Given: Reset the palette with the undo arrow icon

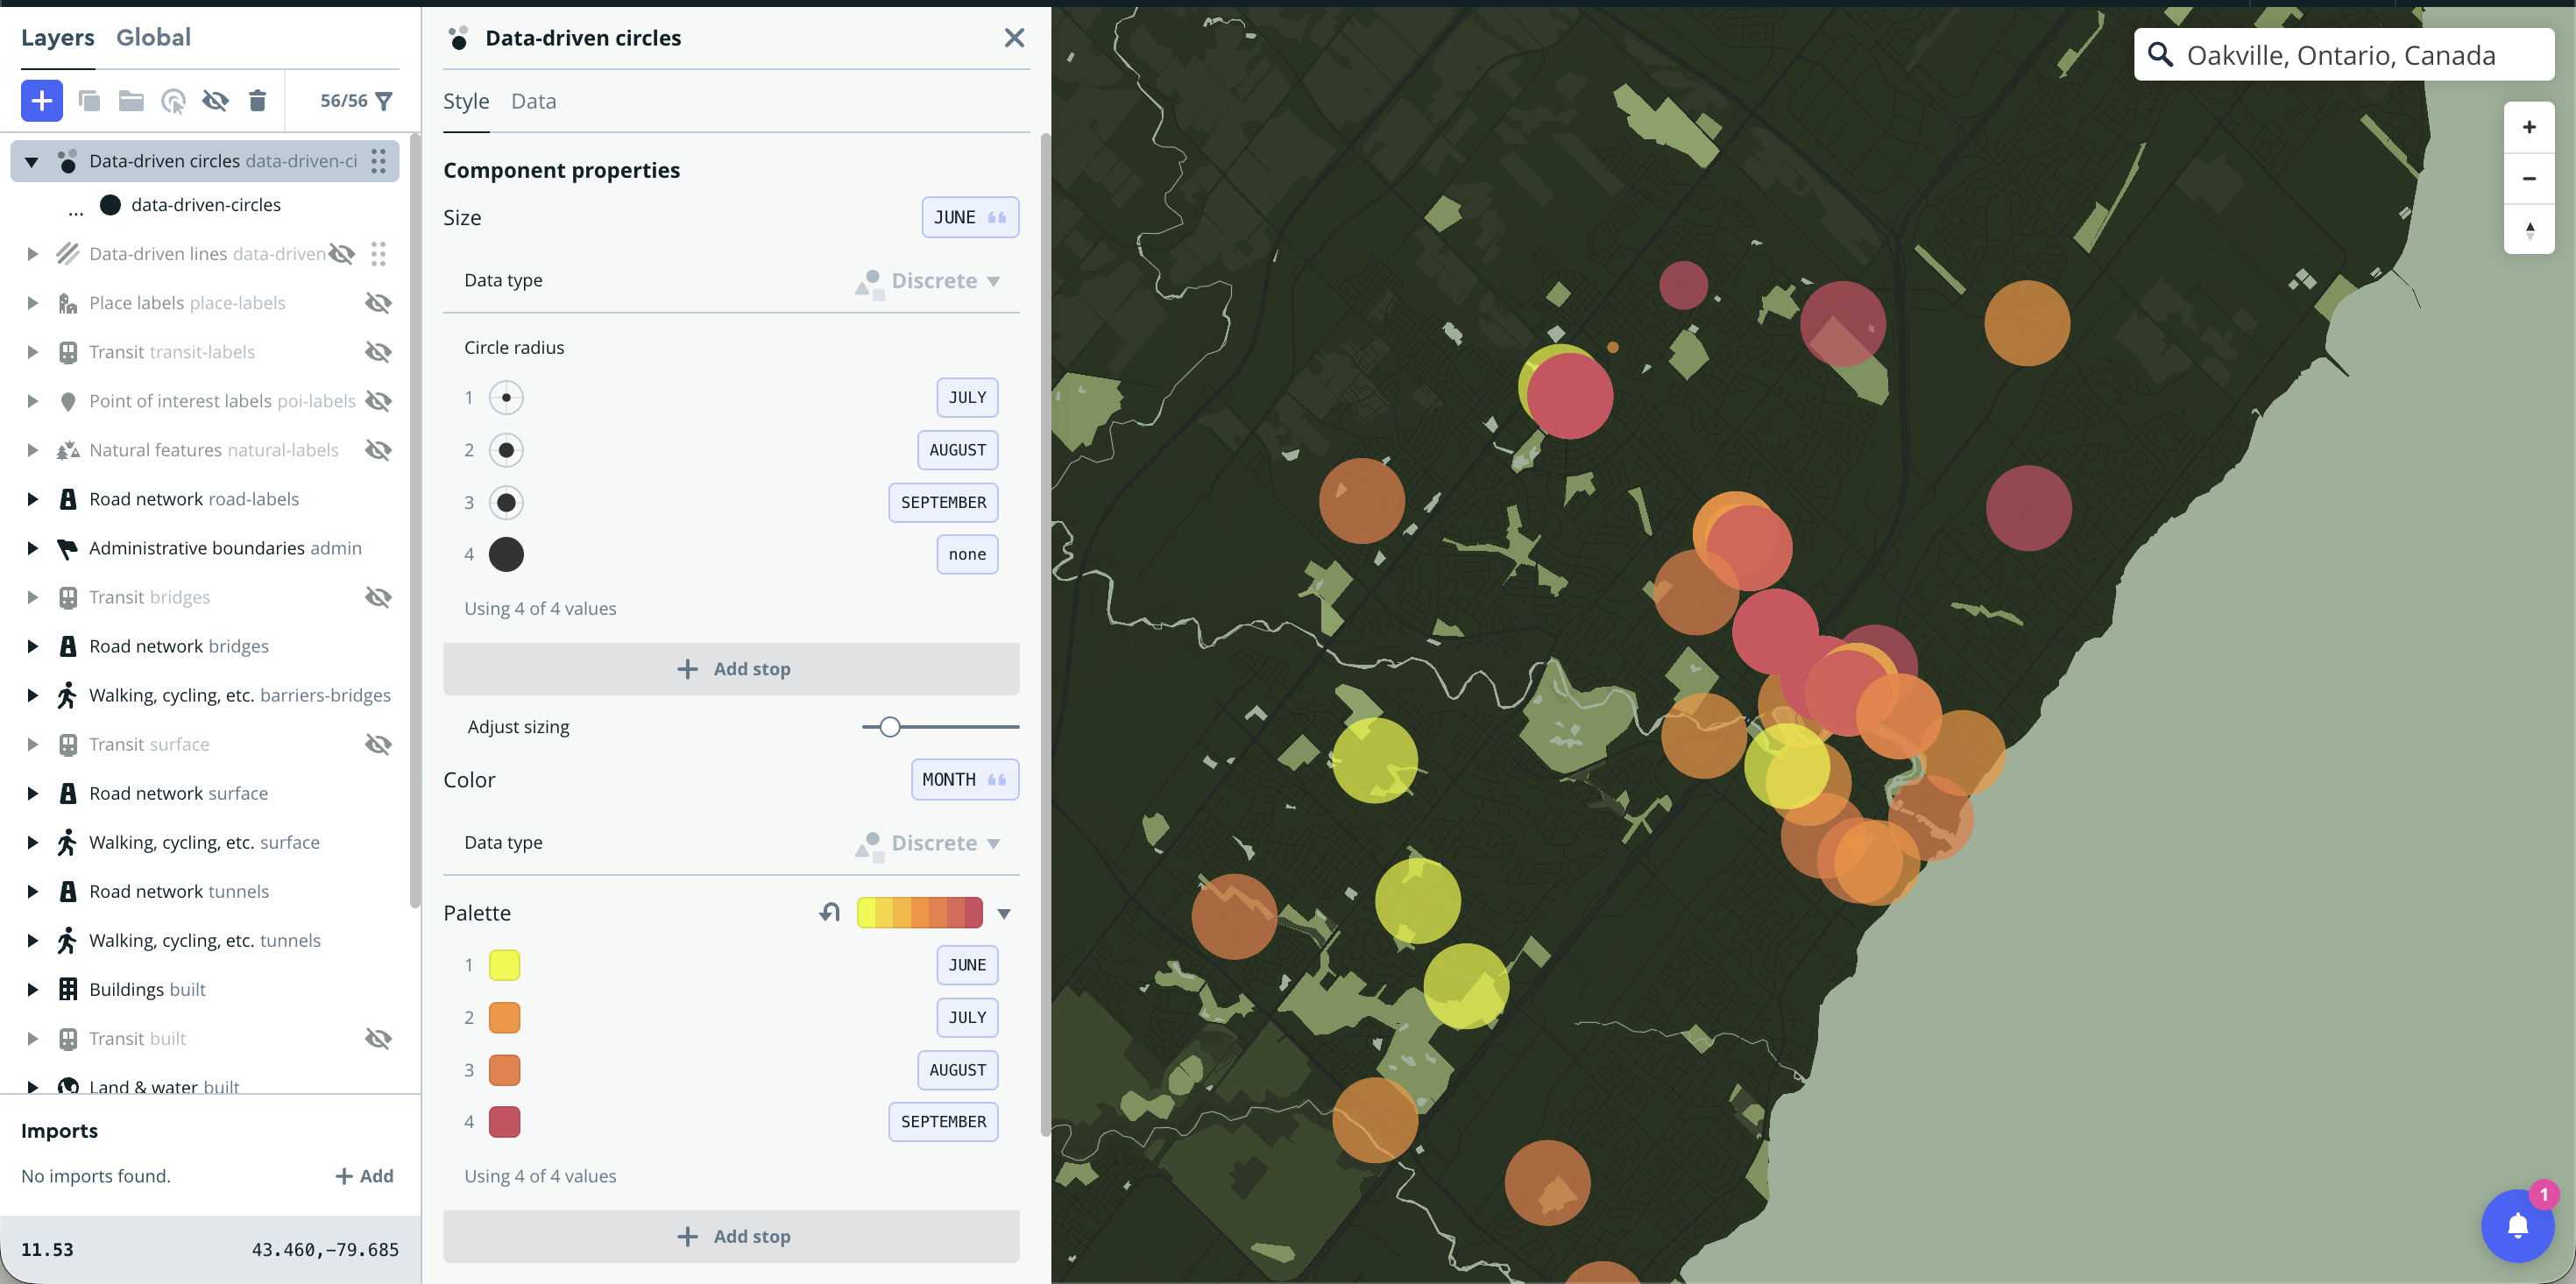Looking at the screenshot, I should pyautogui.click(x=829, y=912).
